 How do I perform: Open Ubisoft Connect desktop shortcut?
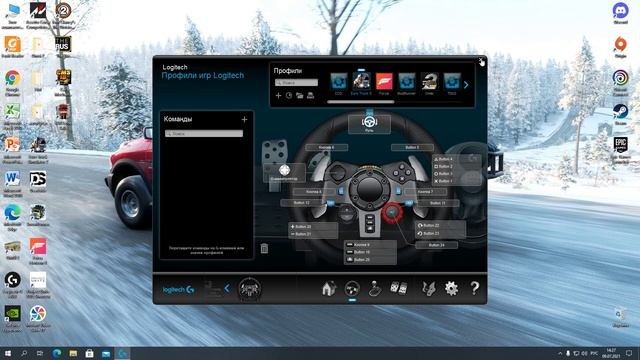[x=620, y=82]
